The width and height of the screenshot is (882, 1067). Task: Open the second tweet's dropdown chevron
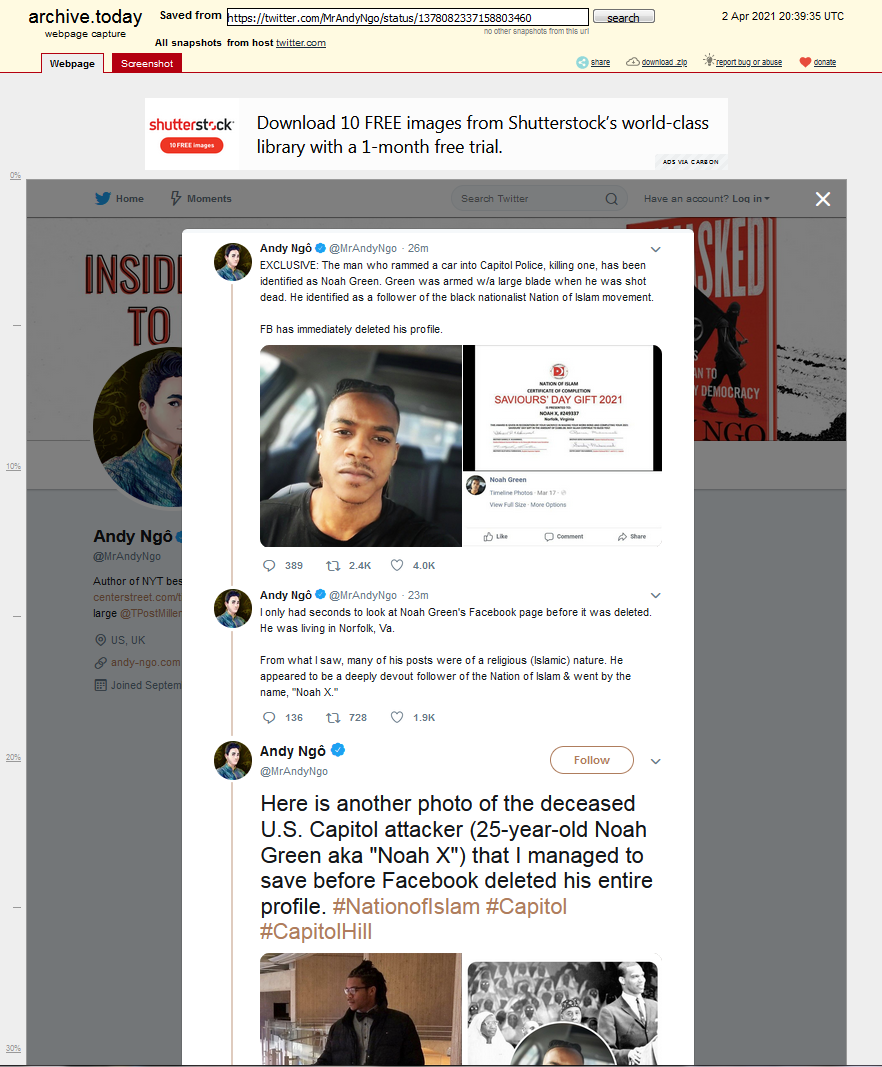pos(656,595)
